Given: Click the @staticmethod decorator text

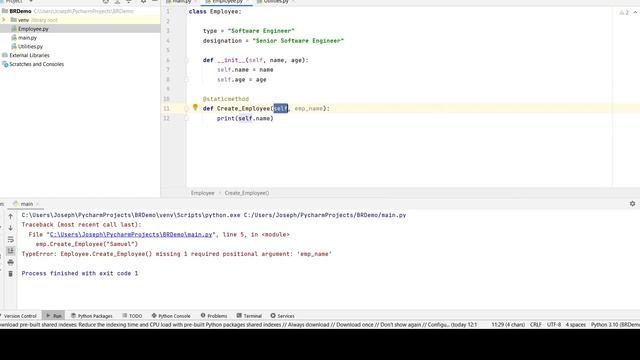Looking at the screenshot, I should click(226, 99).
